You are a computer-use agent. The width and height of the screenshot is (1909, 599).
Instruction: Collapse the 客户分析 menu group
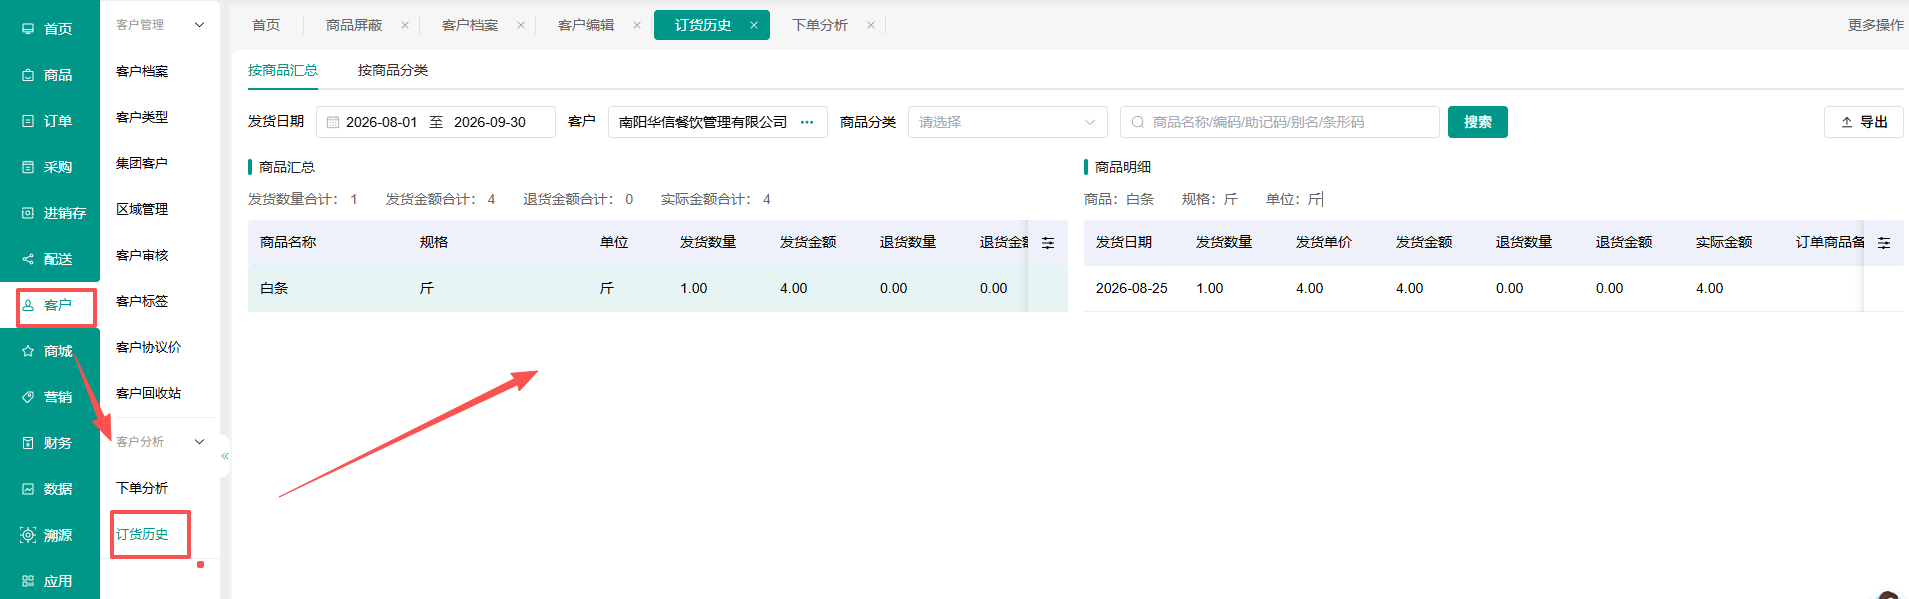coord(199,441)
